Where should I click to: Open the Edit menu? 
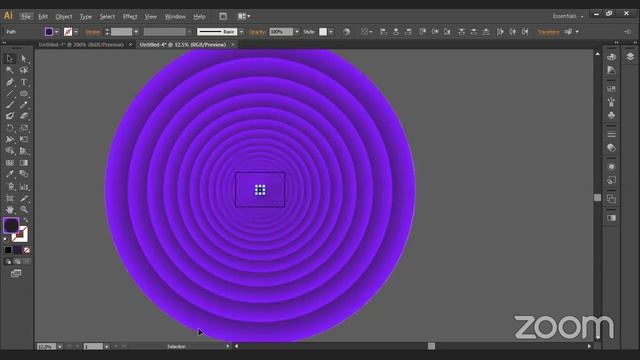43,17
